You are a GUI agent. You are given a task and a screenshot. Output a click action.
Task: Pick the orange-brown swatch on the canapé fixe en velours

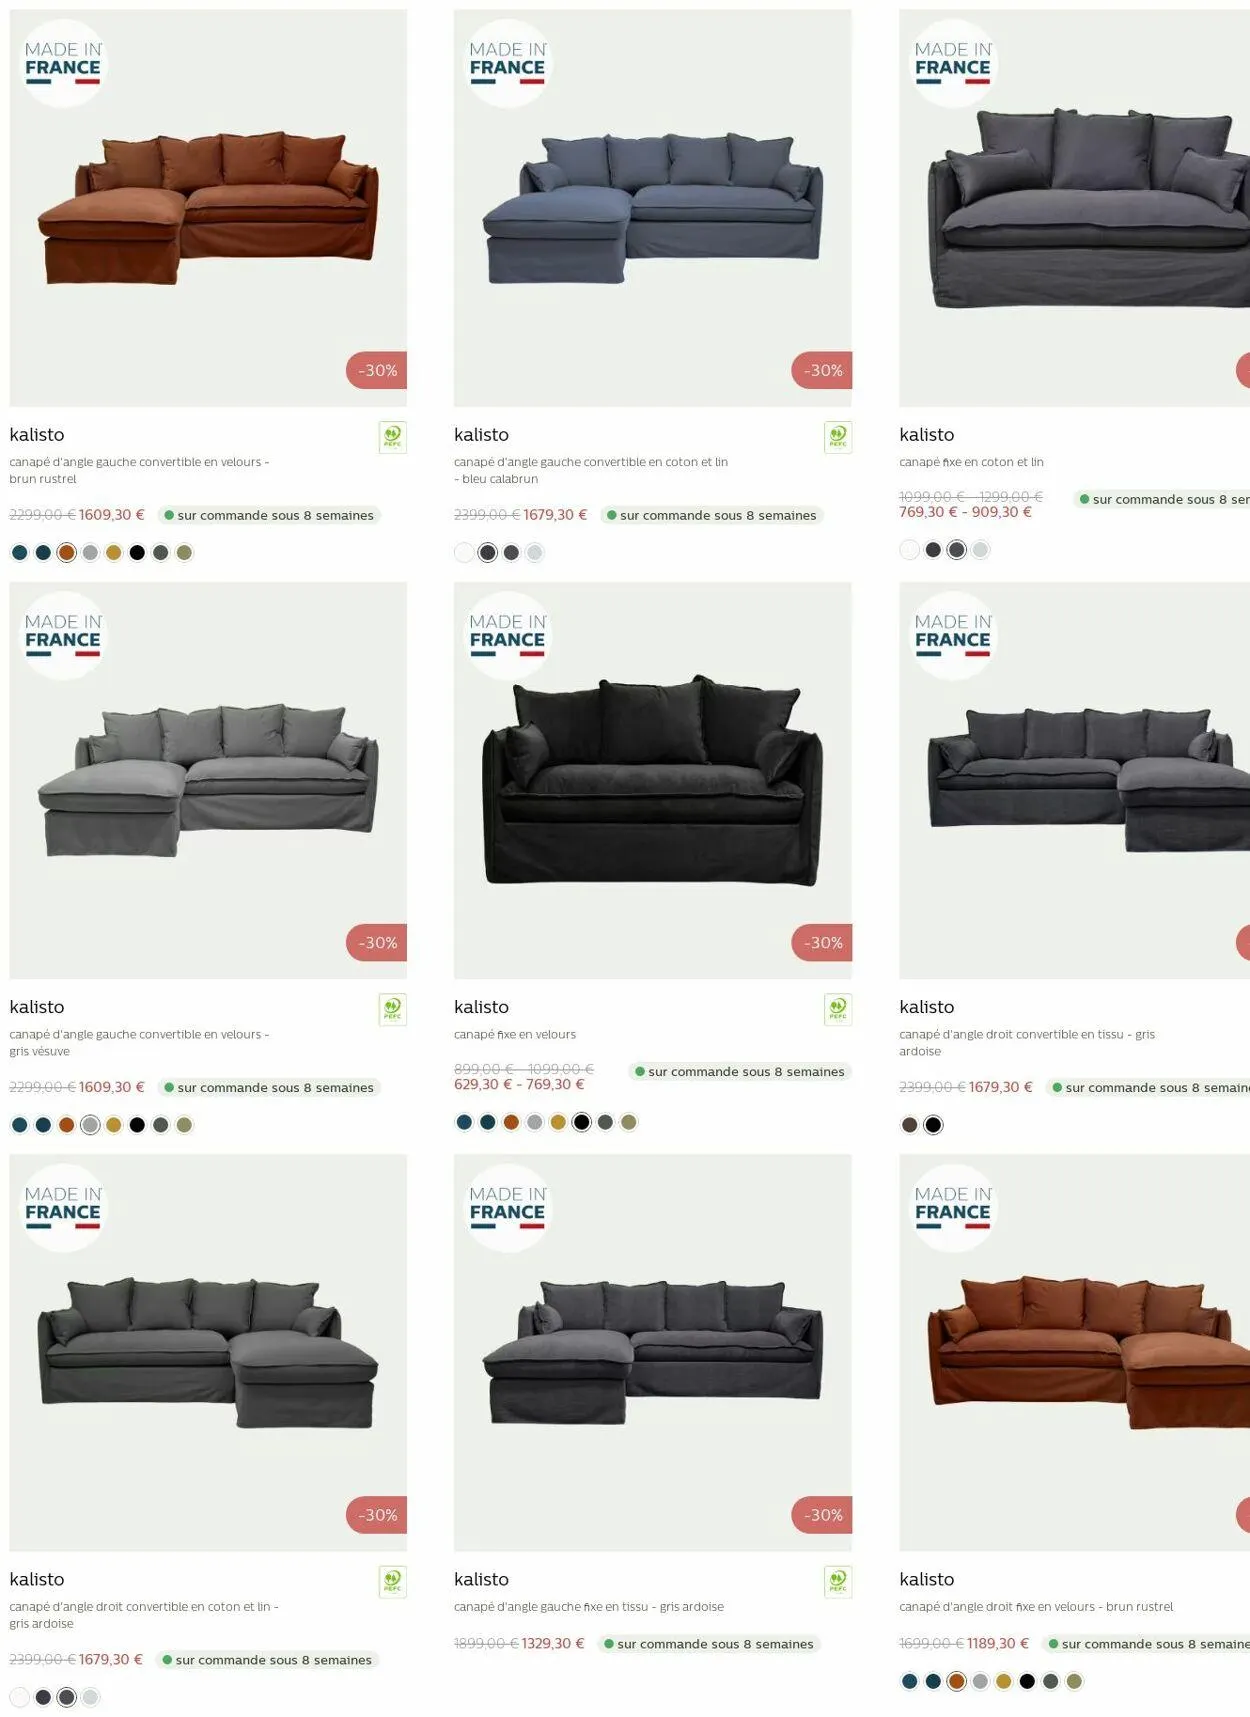(511, 1122)
